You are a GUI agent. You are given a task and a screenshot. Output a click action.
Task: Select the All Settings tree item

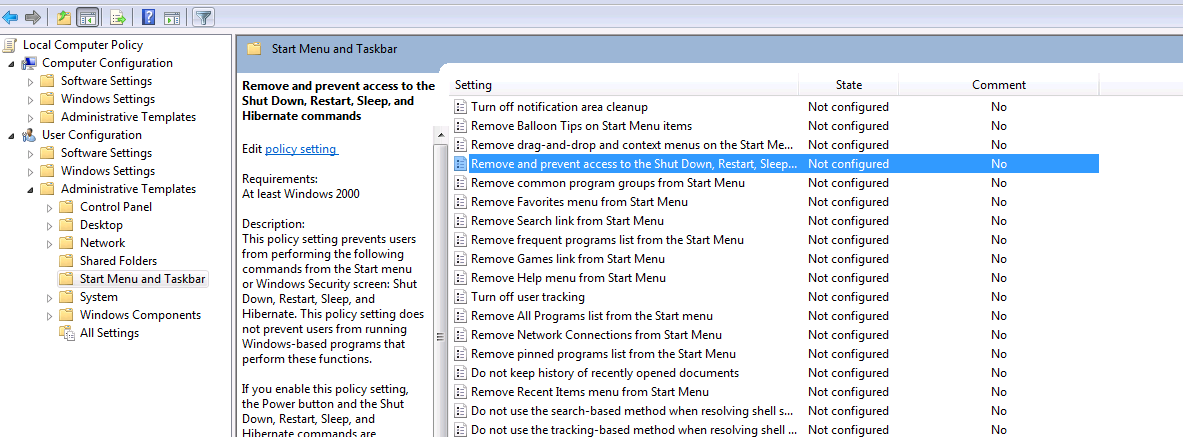[109, 333]
